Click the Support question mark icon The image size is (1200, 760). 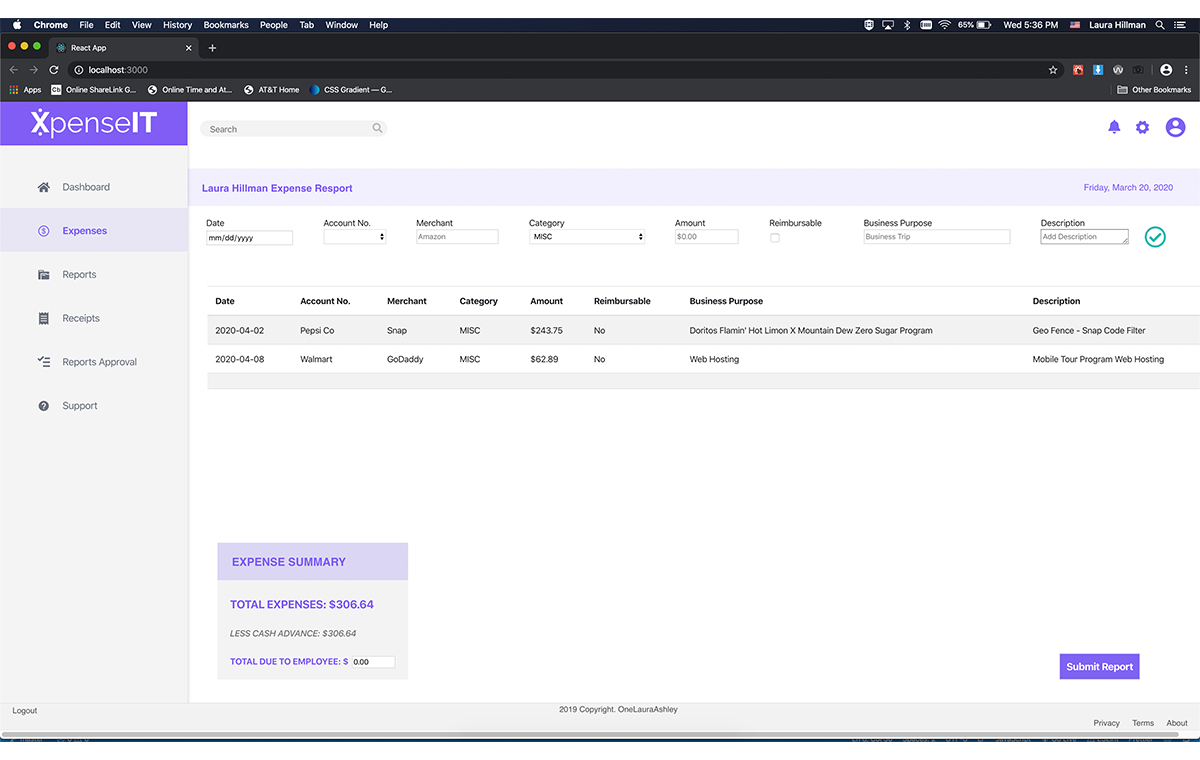44,406
